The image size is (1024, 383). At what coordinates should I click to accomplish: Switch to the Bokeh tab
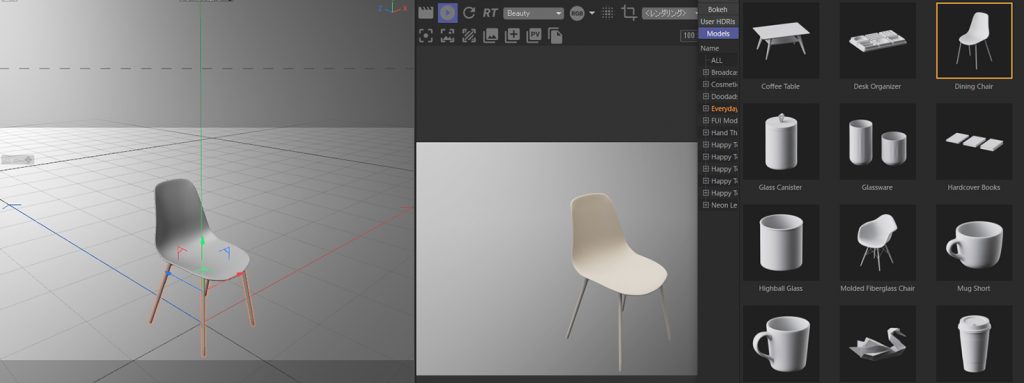[x=718, y=9]
